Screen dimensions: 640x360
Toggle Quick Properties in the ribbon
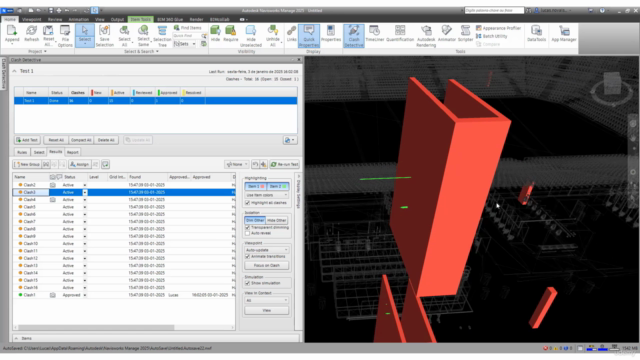point(309,36)
